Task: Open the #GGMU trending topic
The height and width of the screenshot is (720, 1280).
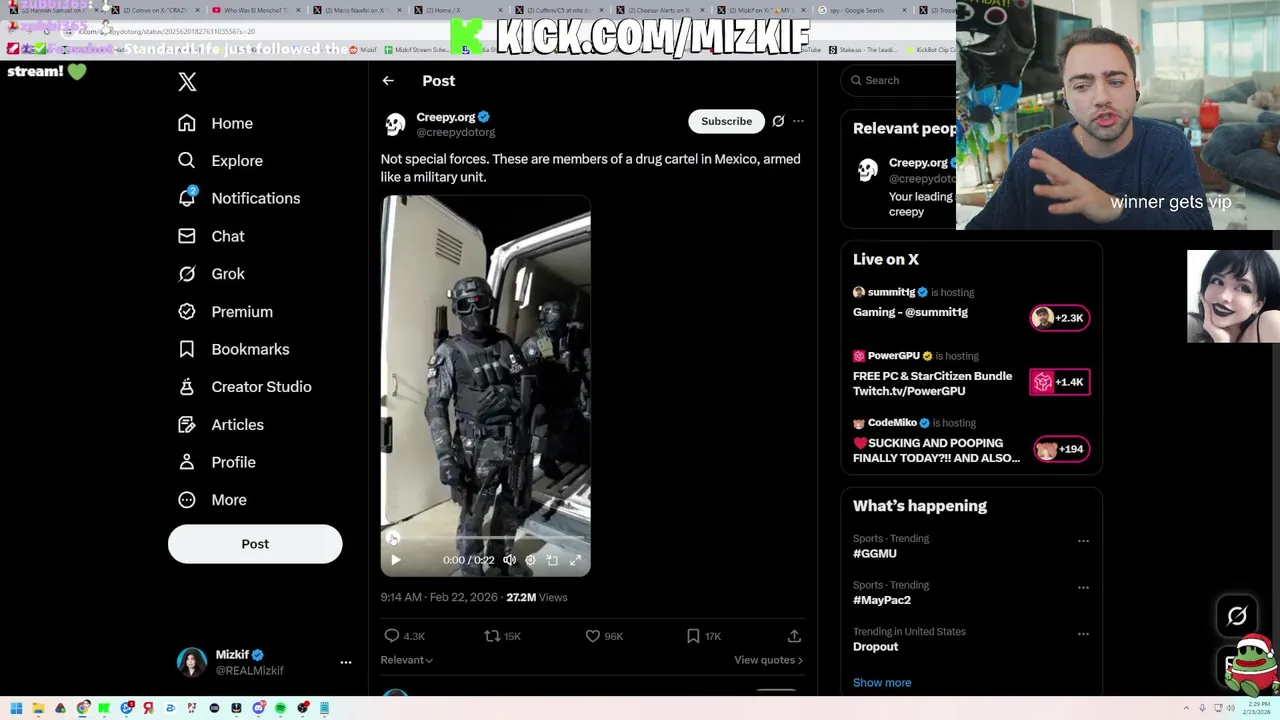Action: coord(875,554)
